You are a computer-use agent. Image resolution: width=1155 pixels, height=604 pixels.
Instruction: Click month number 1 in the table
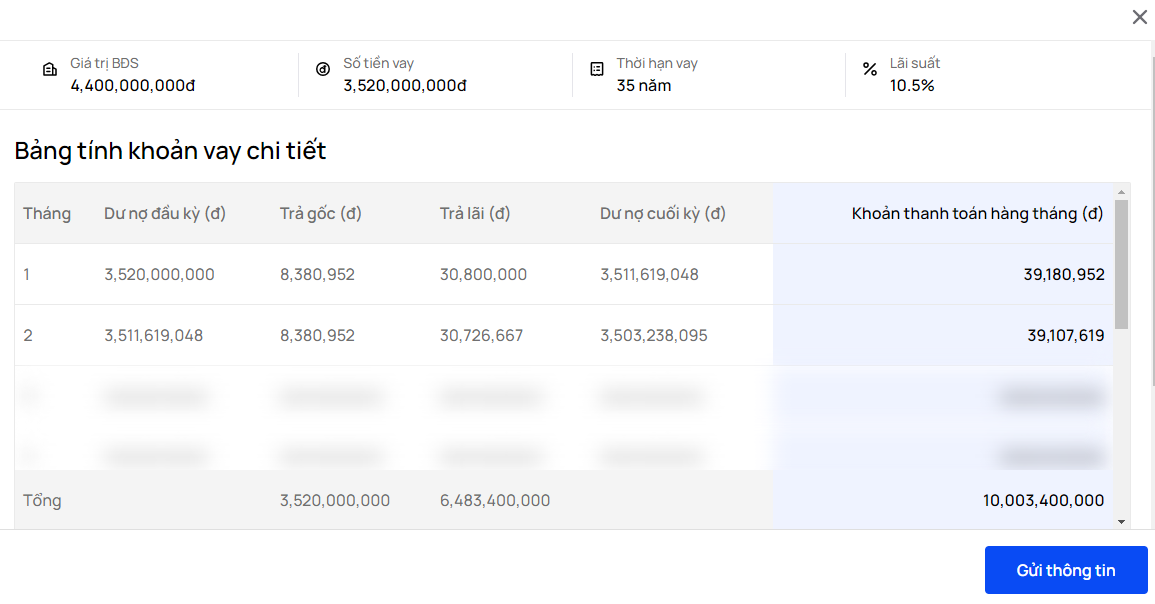[27, 275]
